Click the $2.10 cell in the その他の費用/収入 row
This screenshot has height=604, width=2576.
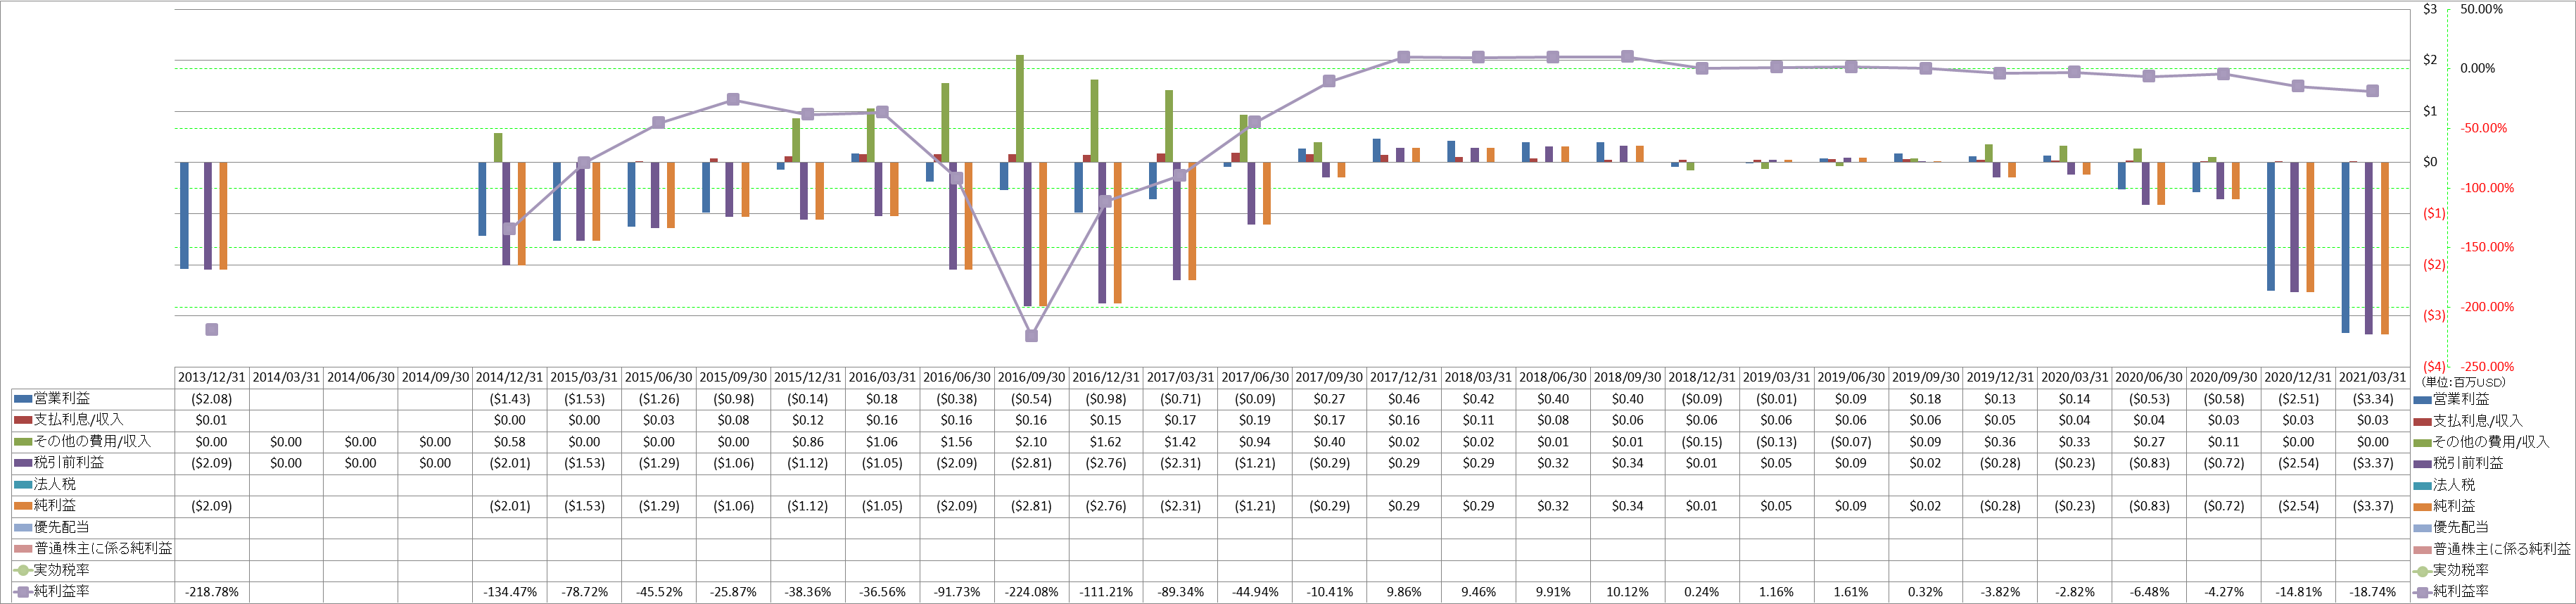pyautogui.click(x=1031, y=442)
